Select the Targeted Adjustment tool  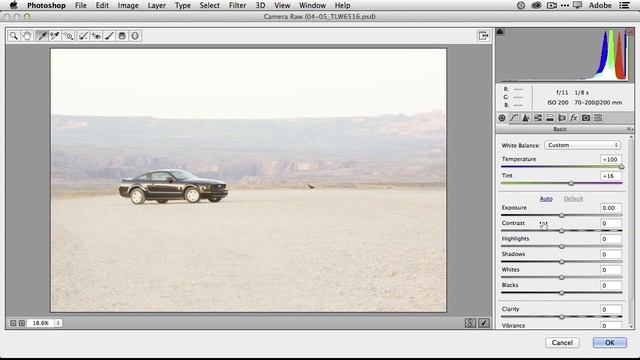point(68,36)
